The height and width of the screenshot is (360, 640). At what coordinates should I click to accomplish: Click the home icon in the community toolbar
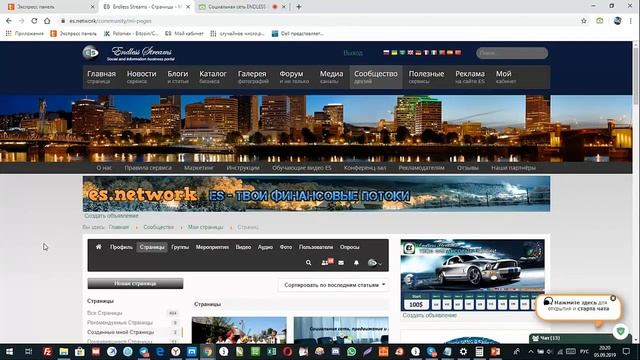tap(98, 247)
